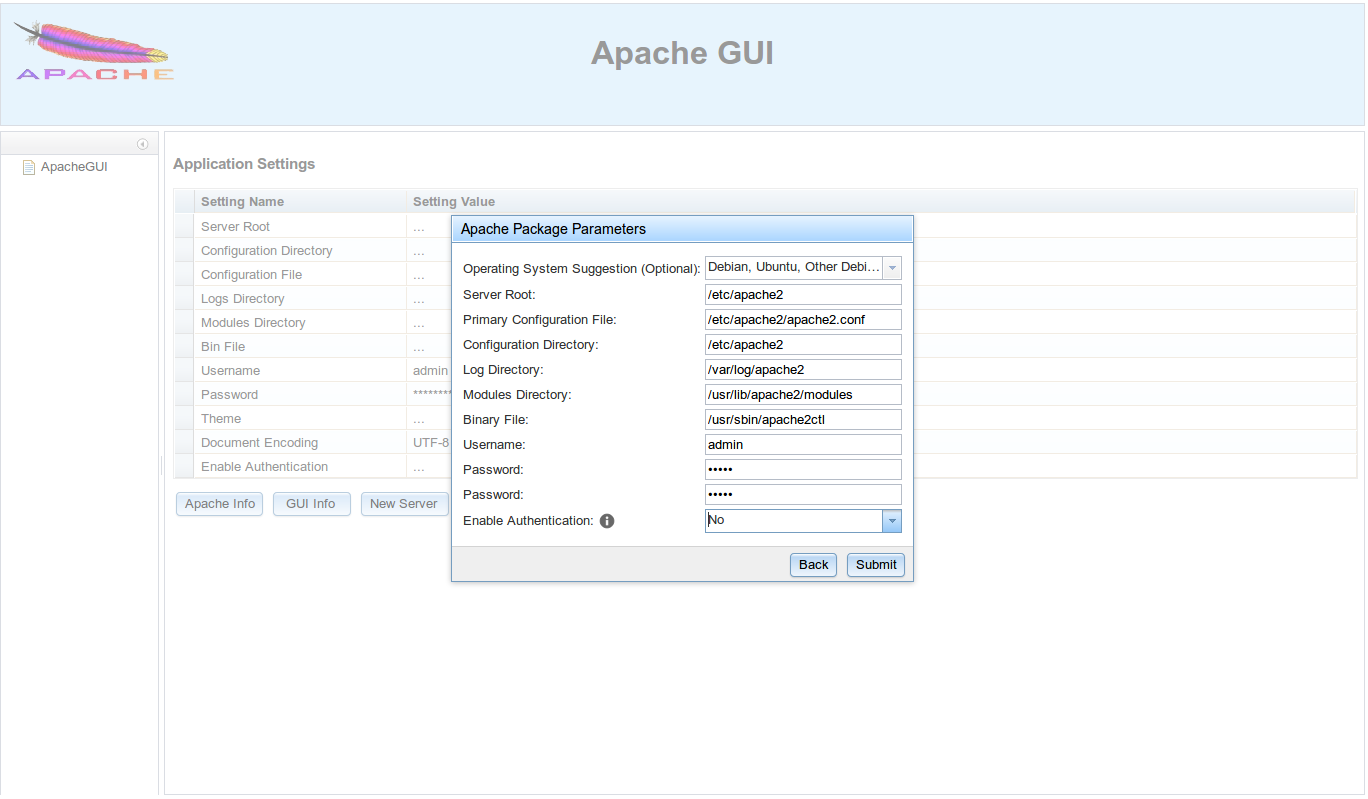Focus the Username input field in dialog
The height and width of the screenshot is (799, 1368).
[x=803, y=444]
